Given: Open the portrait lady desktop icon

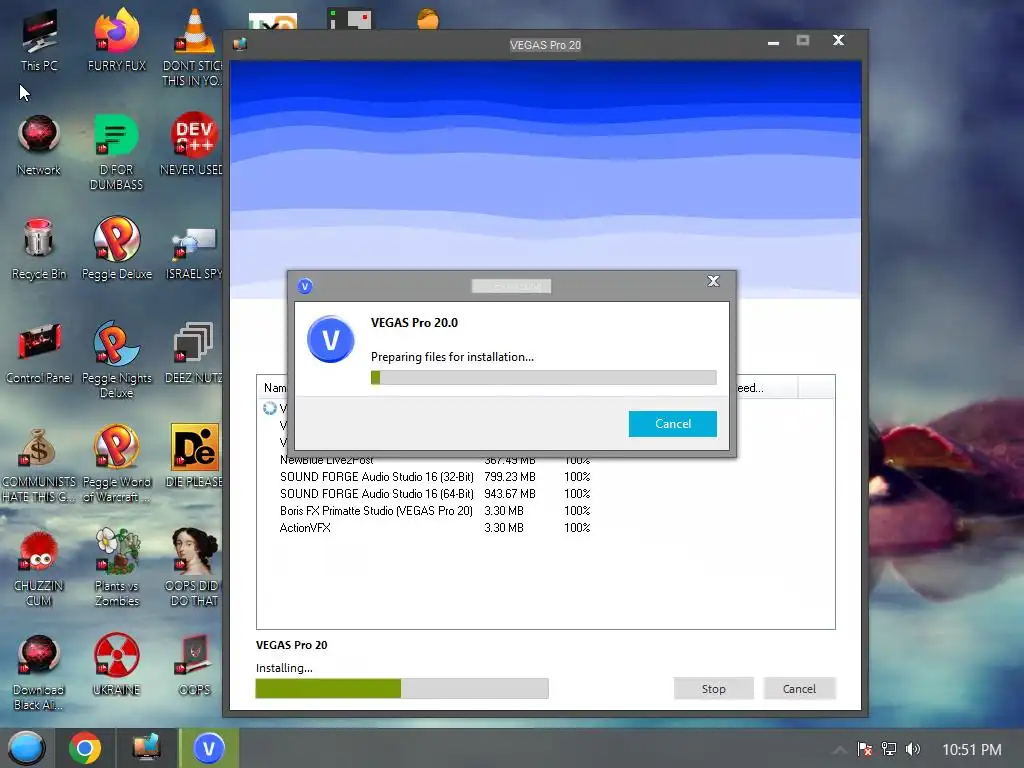Looking at the screenshot, I should [195, 567].
